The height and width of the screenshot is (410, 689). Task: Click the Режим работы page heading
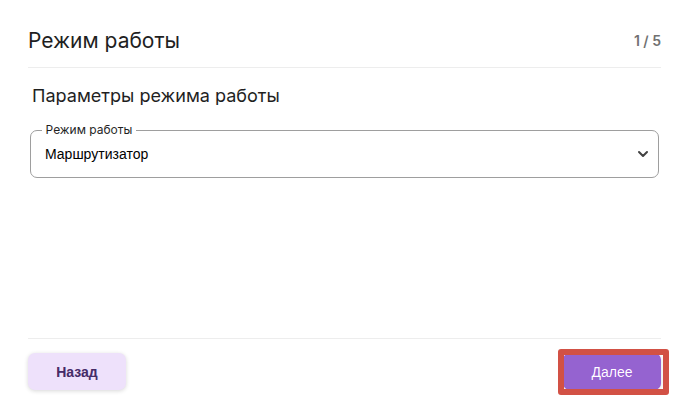pos(104,41)
